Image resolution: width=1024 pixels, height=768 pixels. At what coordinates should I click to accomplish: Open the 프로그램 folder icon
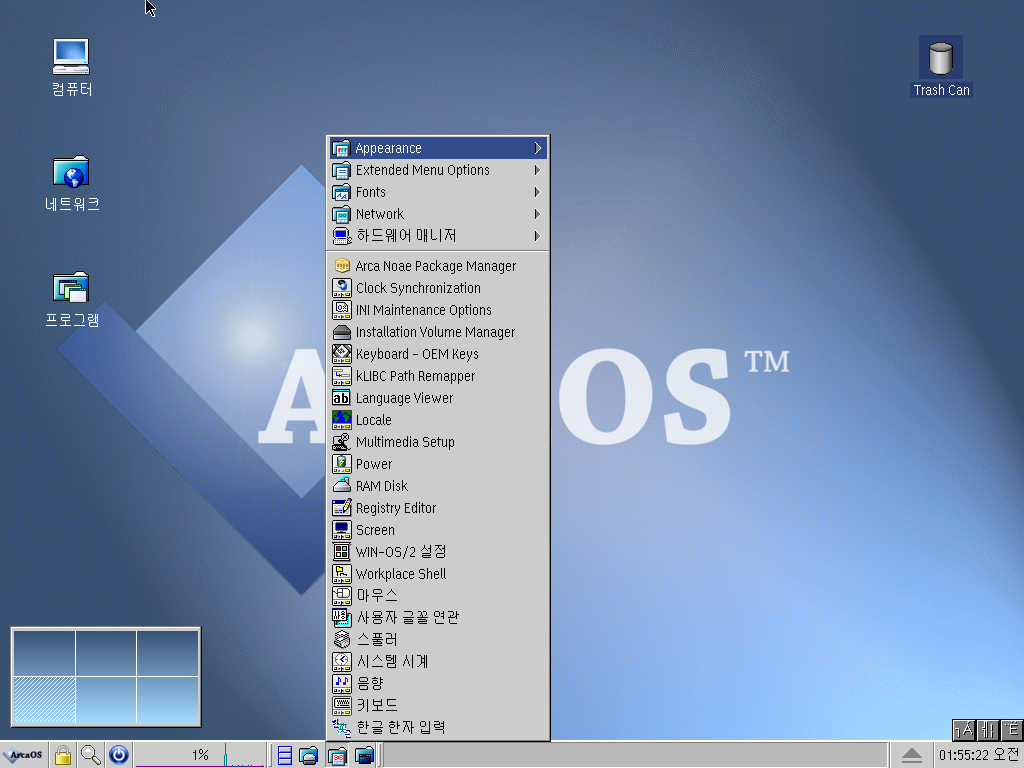point(71,289)
